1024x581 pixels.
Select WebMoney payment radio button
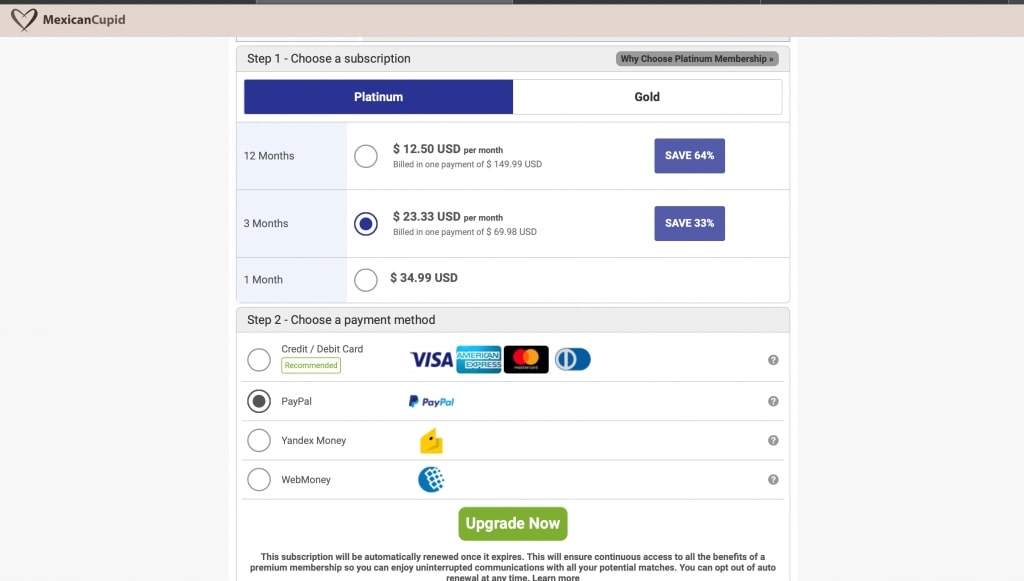point(259,480)
